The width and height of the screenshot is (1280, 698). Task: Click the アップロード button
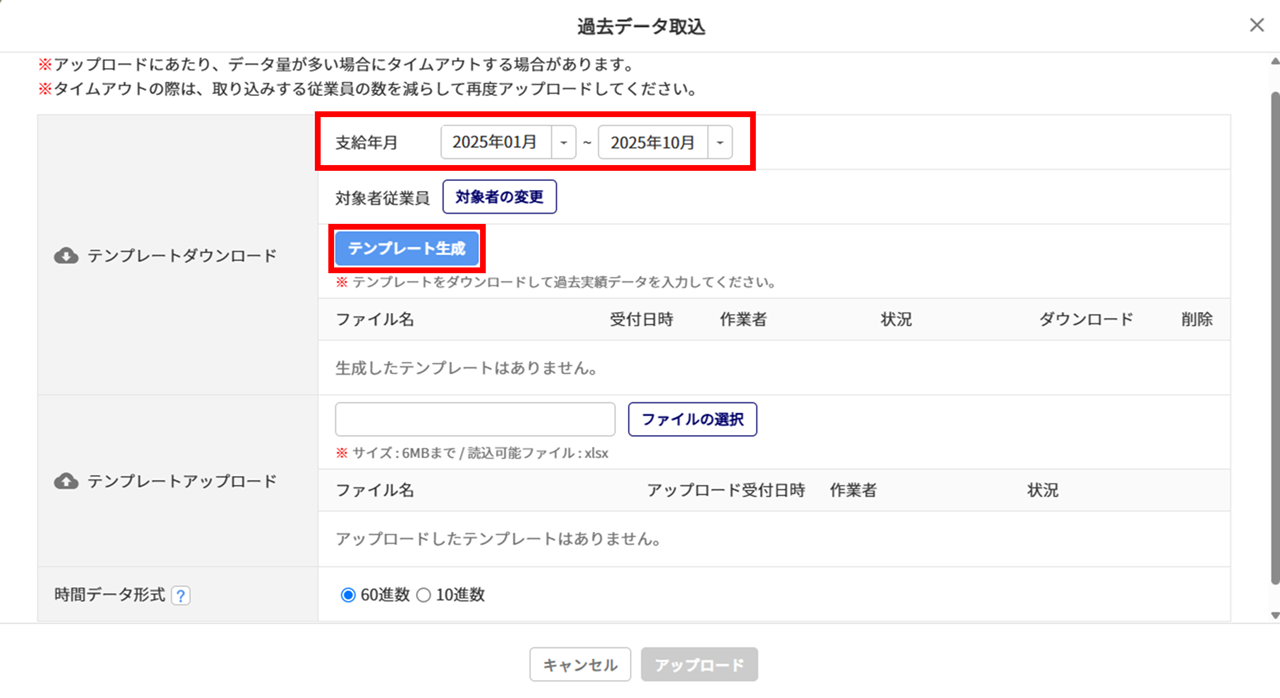[x=700, y=665]
